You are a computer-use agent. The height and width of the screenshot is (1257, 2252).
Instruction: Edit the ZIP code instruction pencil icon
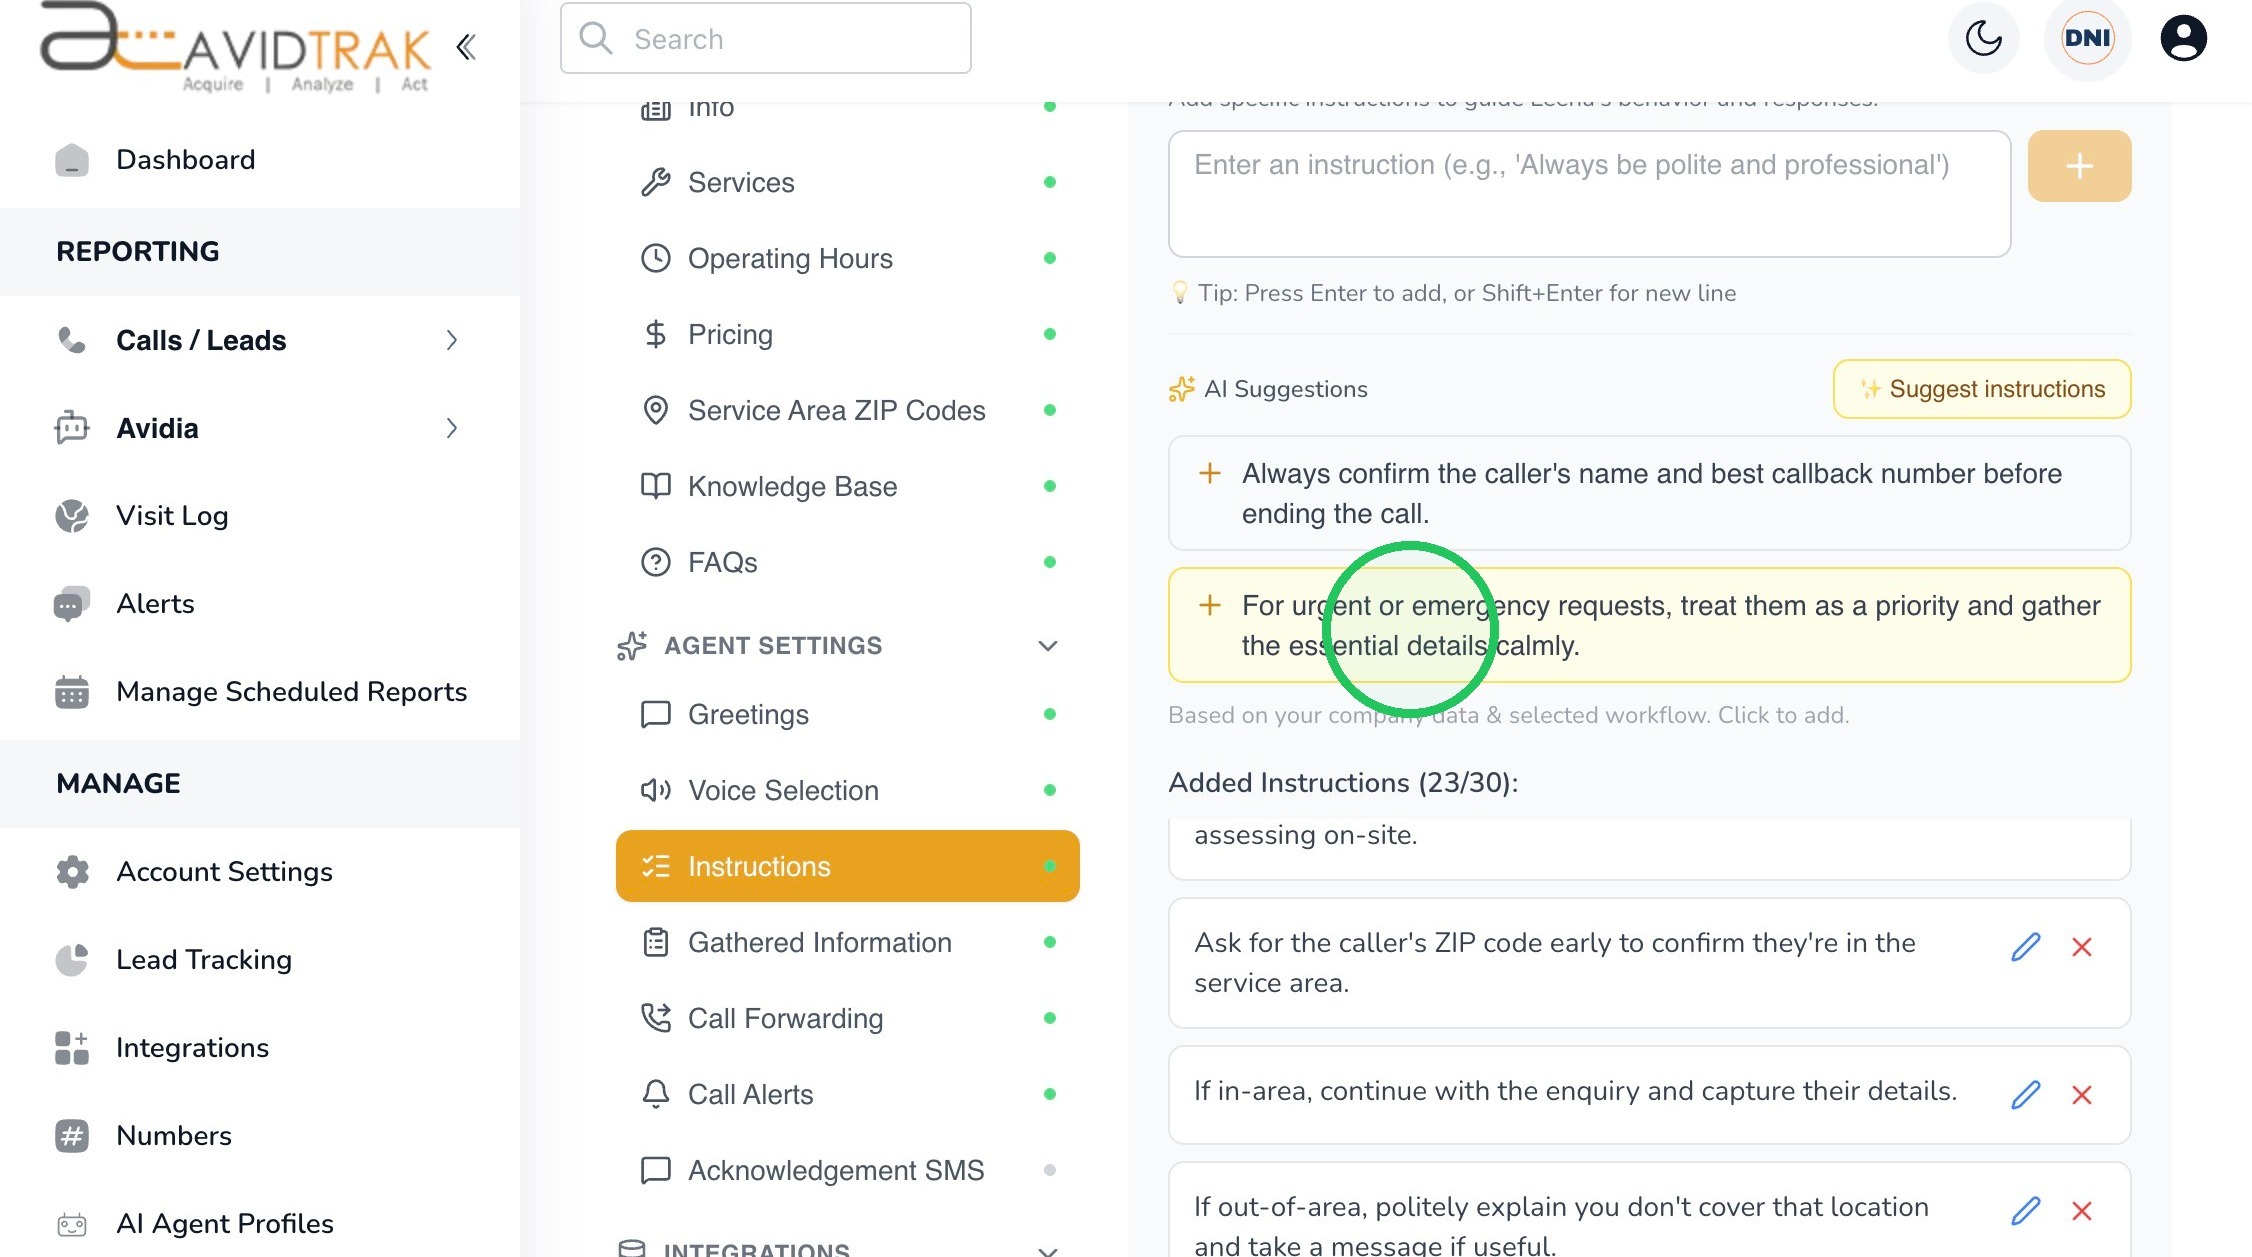2025,947
